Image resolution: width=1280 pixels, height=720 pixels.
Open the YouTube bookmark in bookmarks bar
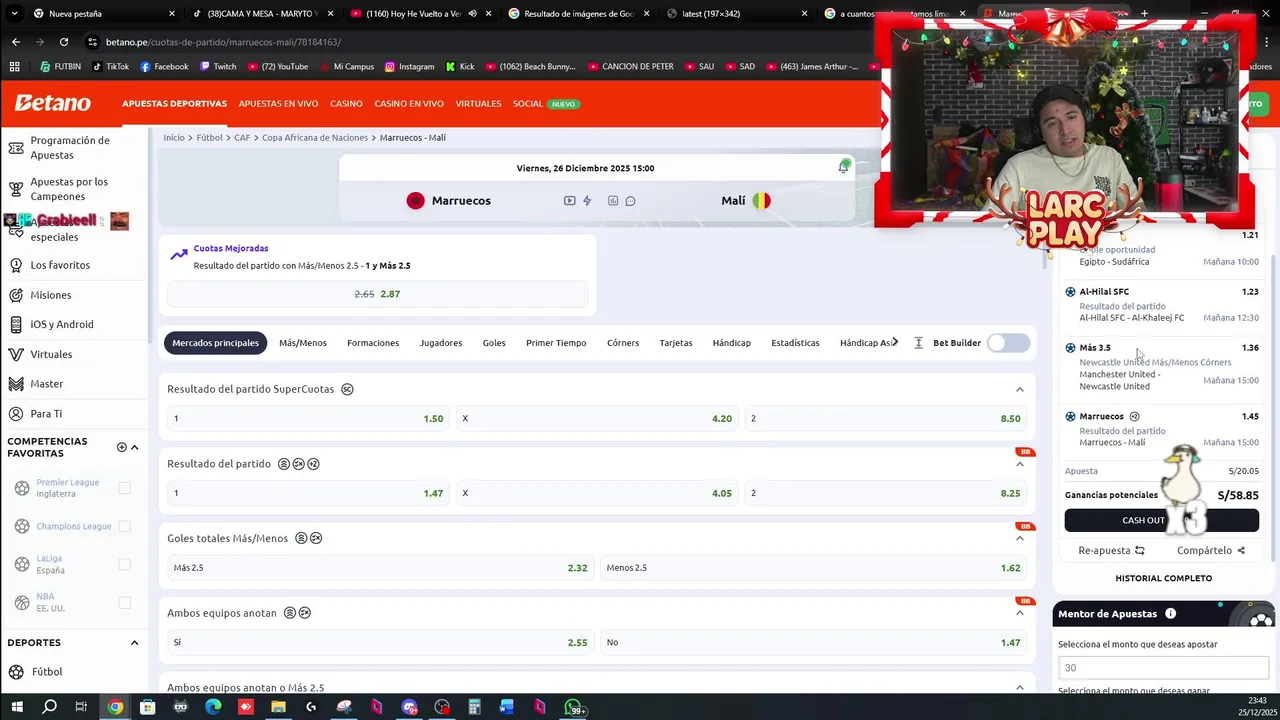(277, 67)
